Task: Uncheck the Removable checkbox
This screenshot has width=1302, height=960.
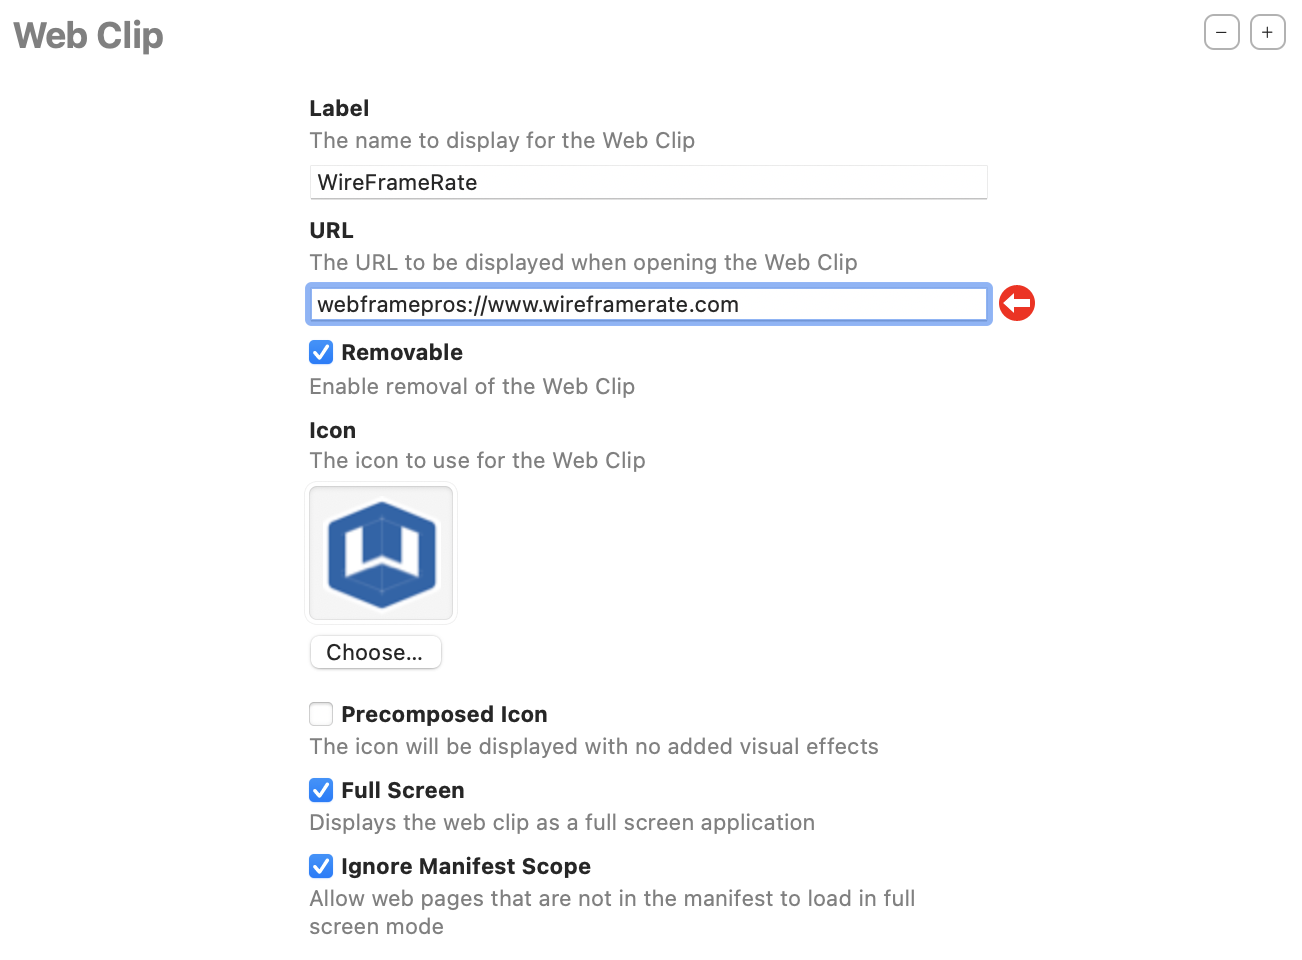Action: tap(321, 352)
